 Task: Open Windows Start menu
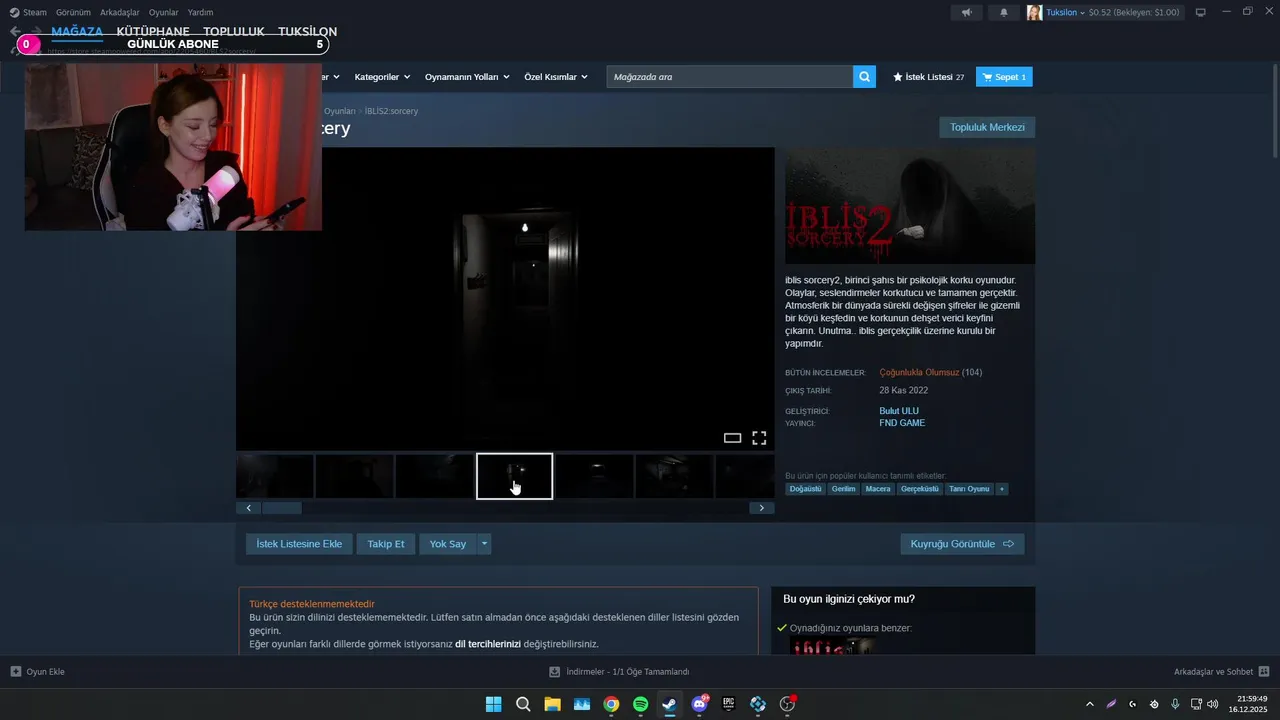[x=493, y=704]
